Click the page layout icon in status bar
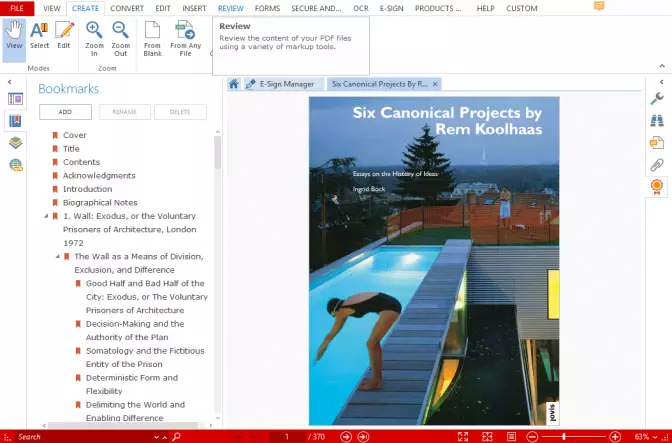 pos(511,437)
